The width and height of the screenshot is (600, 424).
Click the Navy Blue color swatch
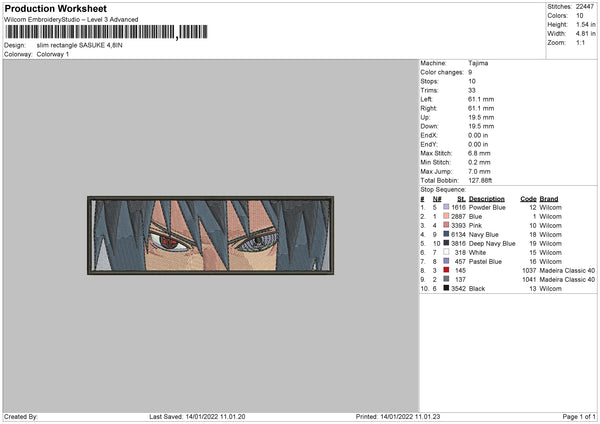pyautogui.click(x=446, y=234)
